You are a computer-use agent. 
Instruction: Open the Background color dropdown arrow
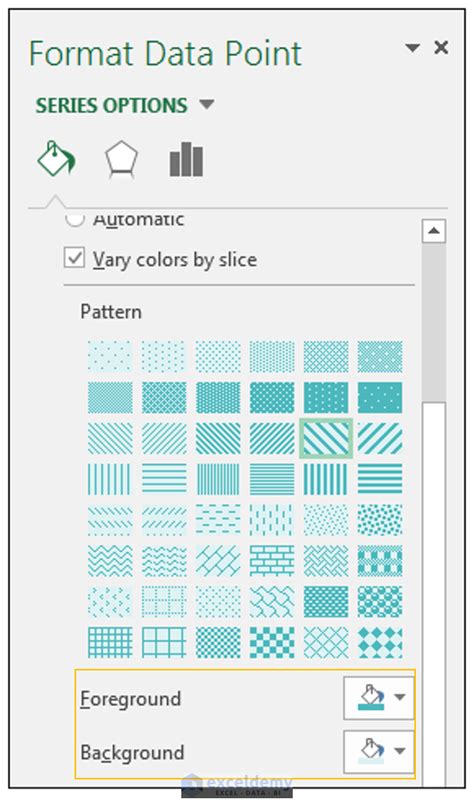pyautogui.click(x=400, y=751)
